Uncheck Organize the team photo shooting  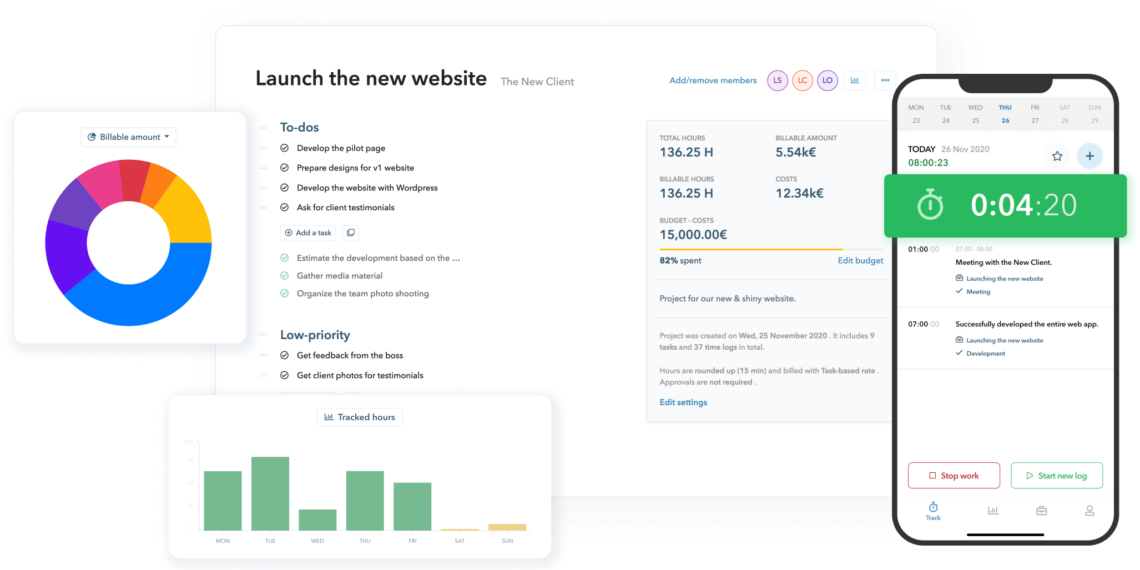pos(284,294)
